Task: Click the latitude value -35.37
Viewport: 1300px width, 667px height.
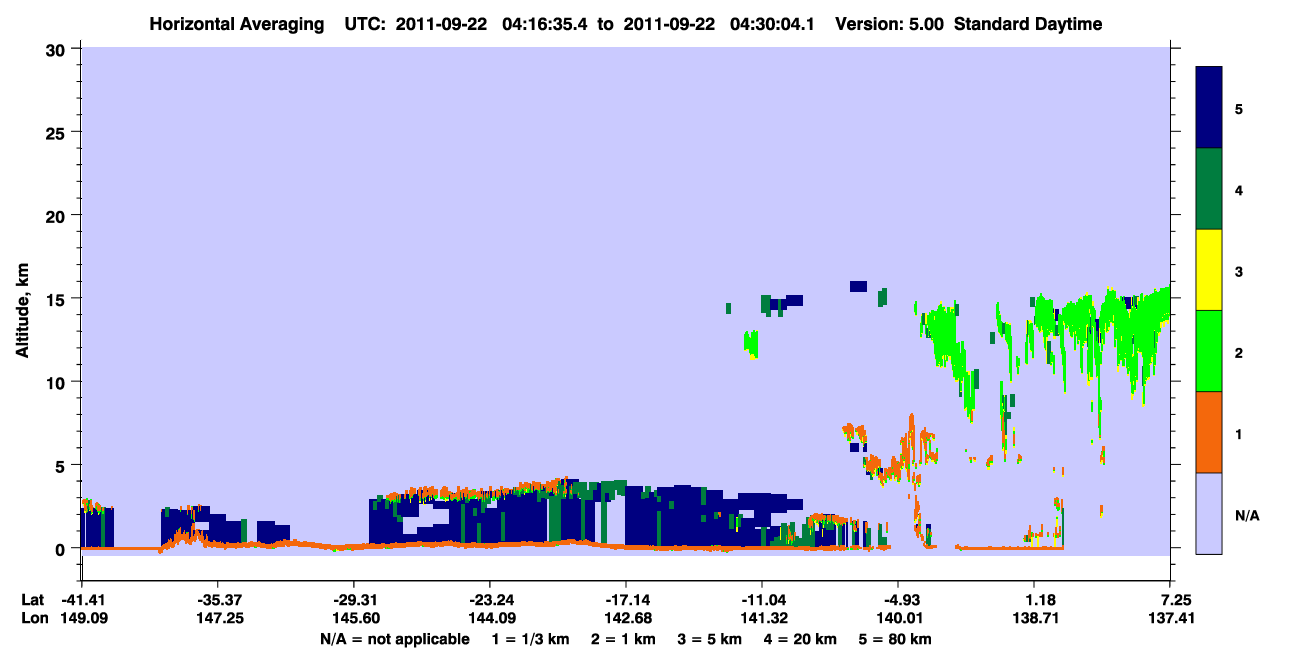Action: click(217, 600)
